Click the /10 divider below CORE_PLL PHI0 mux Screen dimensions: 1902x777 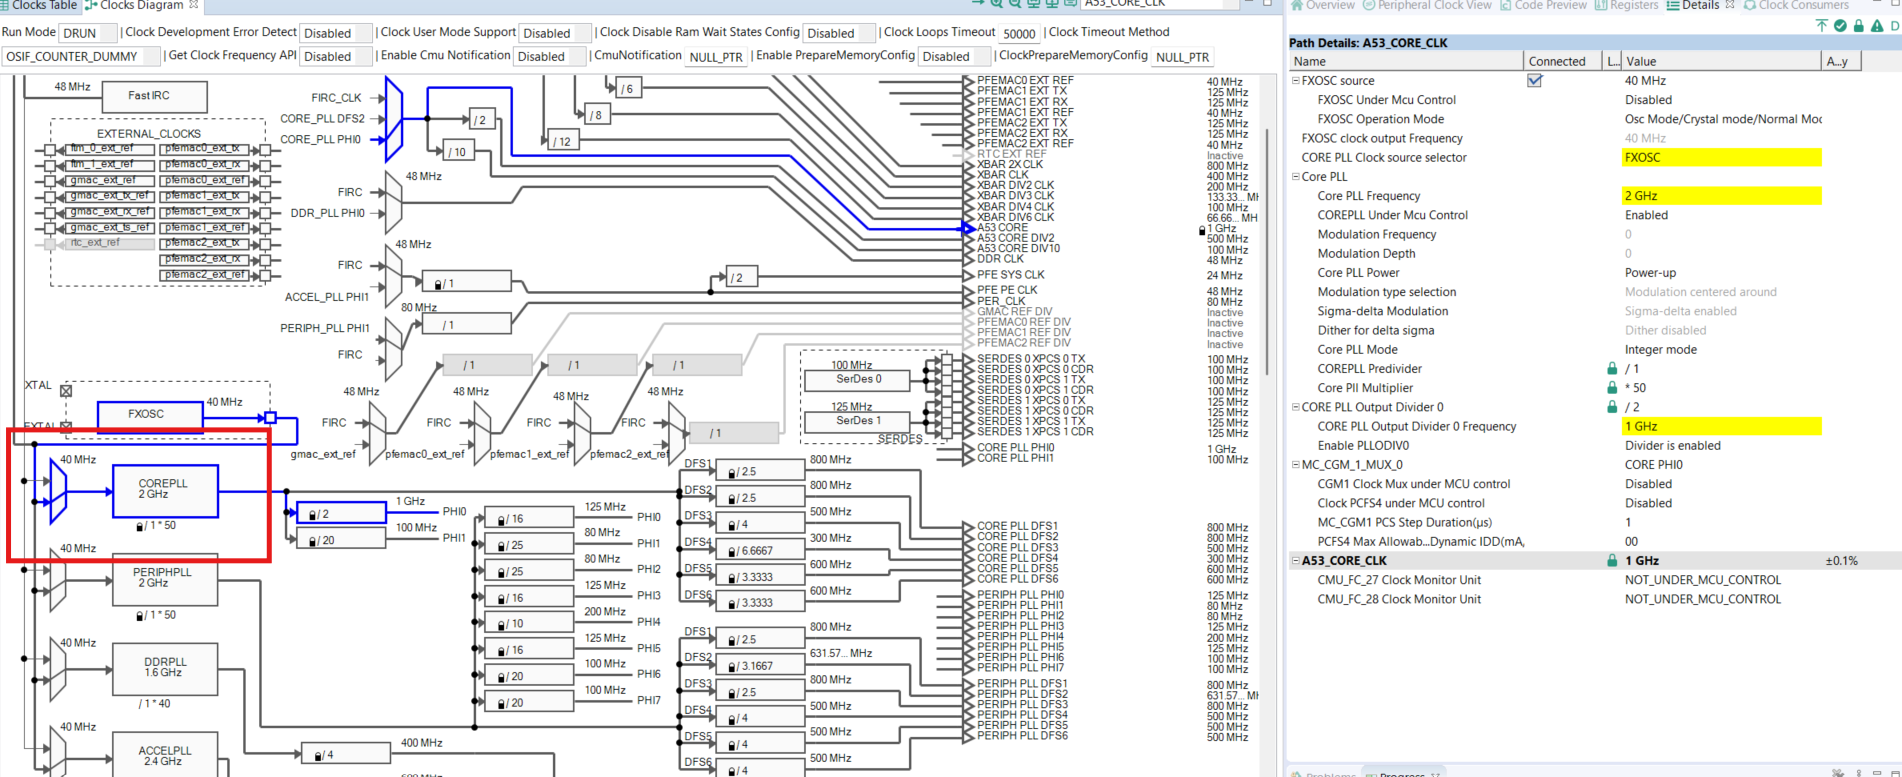click(457, 152)
